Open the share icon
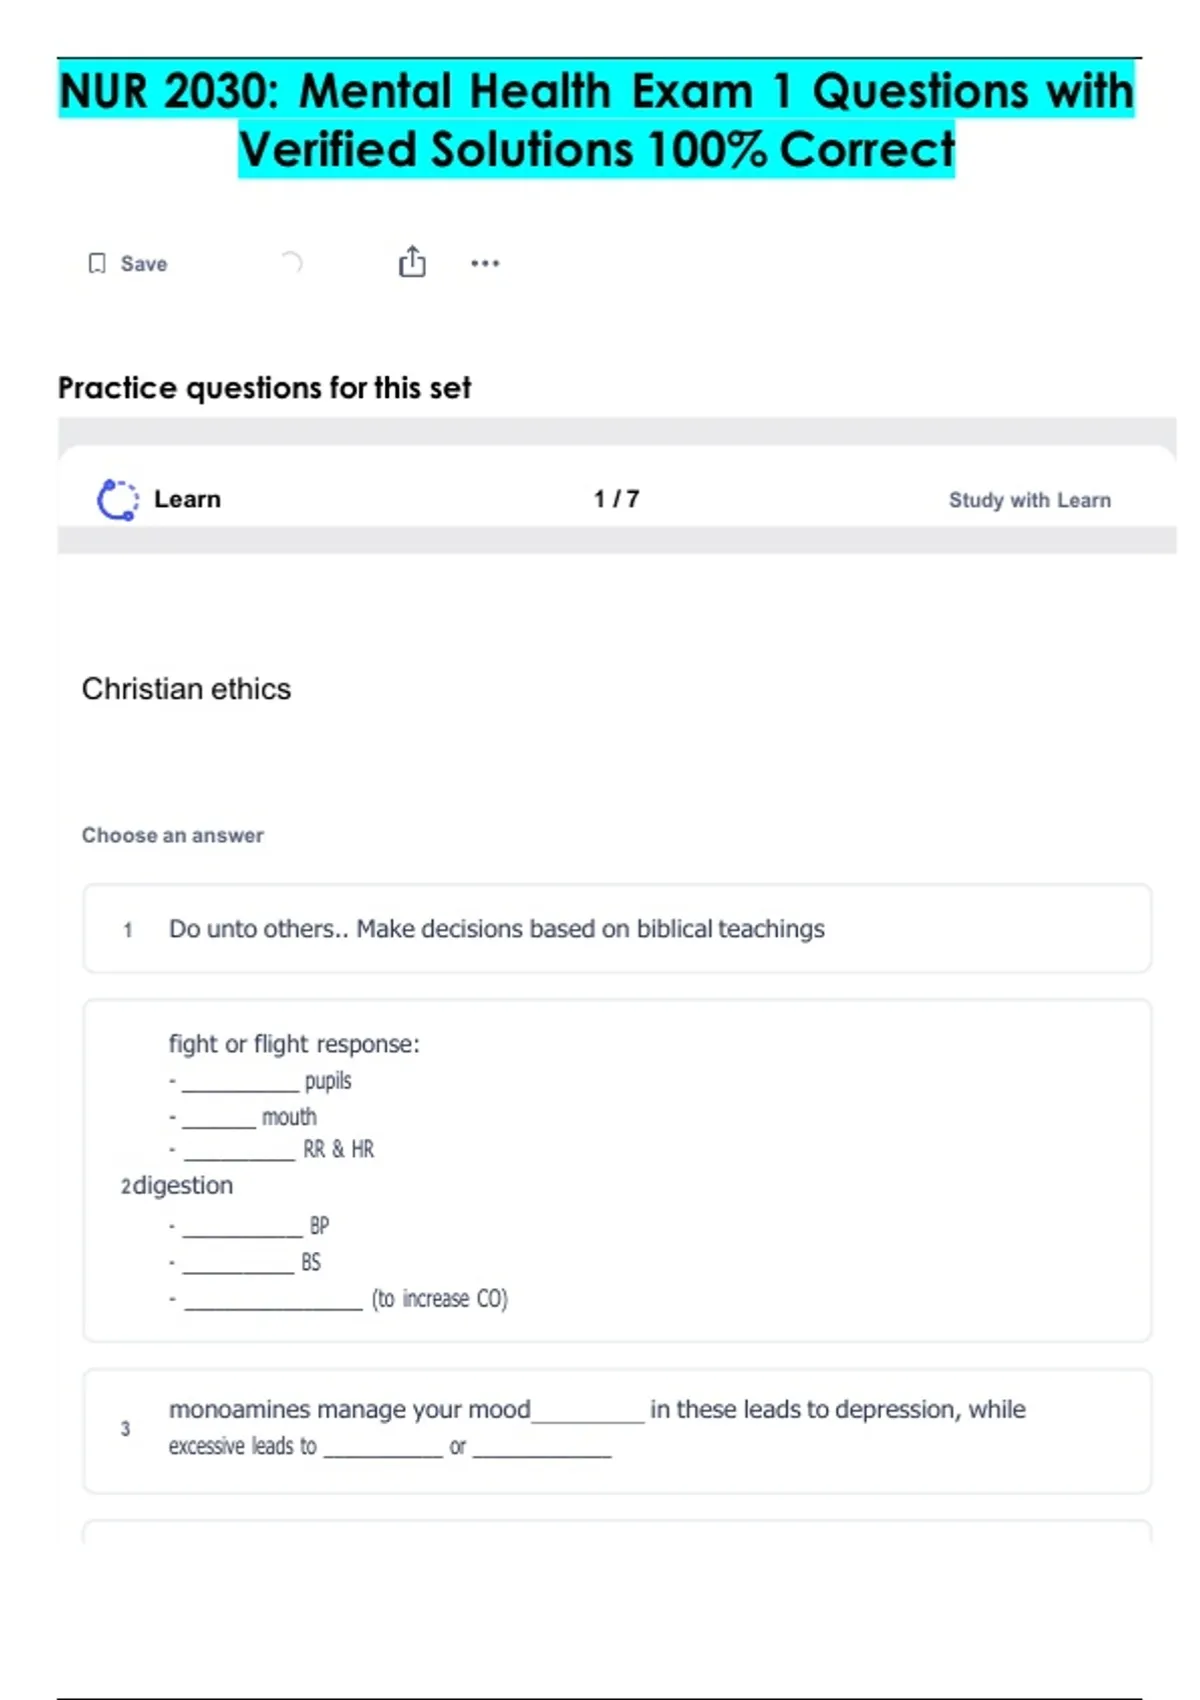Image resolution: width=1200 pixels, height=1700 pixels. pos(412,262)
